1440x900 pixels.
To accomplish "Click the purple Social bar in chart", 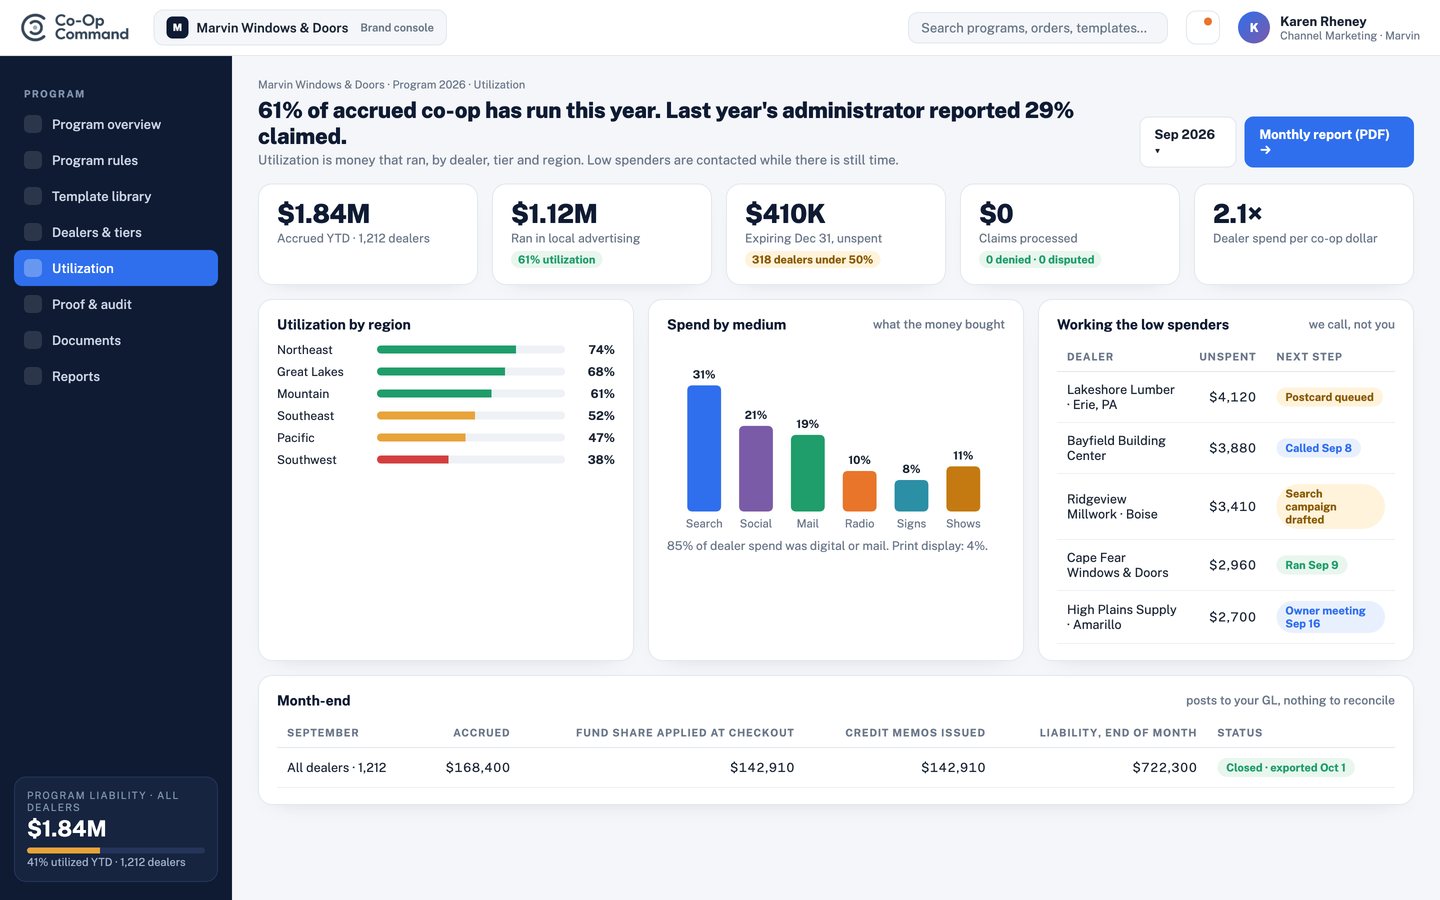I will 756,468.
